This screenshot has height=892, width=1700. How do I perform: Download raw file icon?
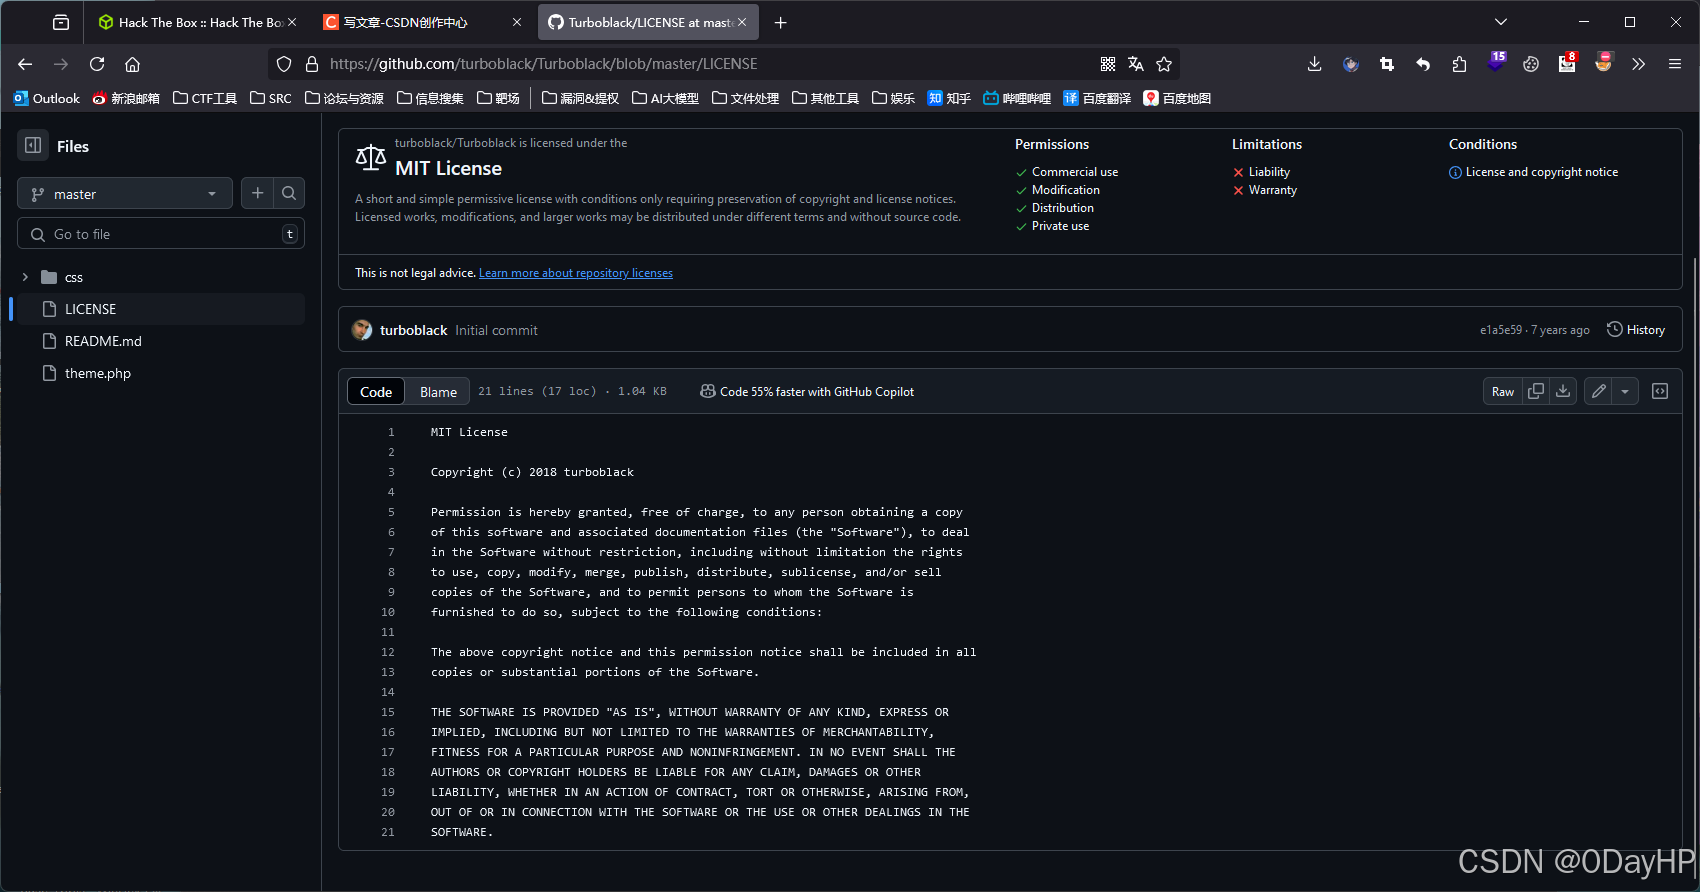click(x=1563, y=391)
